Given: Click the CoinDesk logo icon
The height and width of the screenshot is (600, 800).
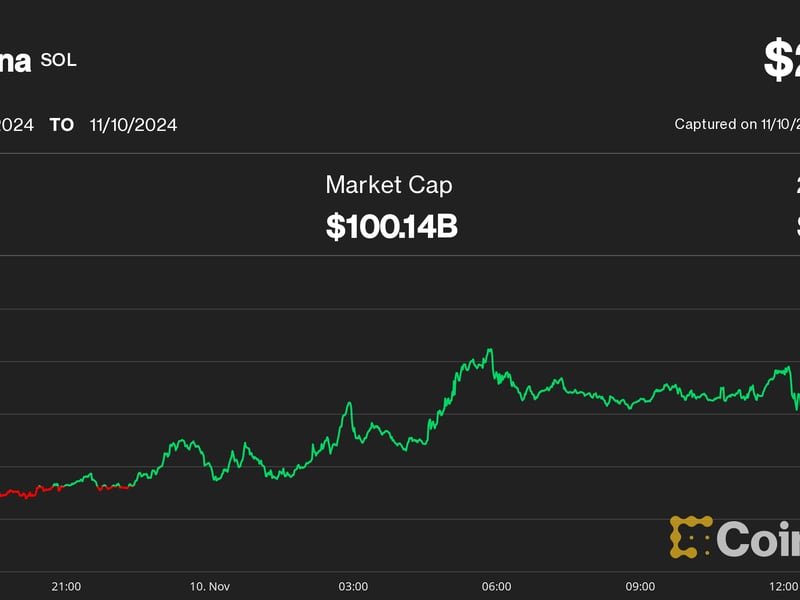Looking at the screenshot, I should click(690, 537).
